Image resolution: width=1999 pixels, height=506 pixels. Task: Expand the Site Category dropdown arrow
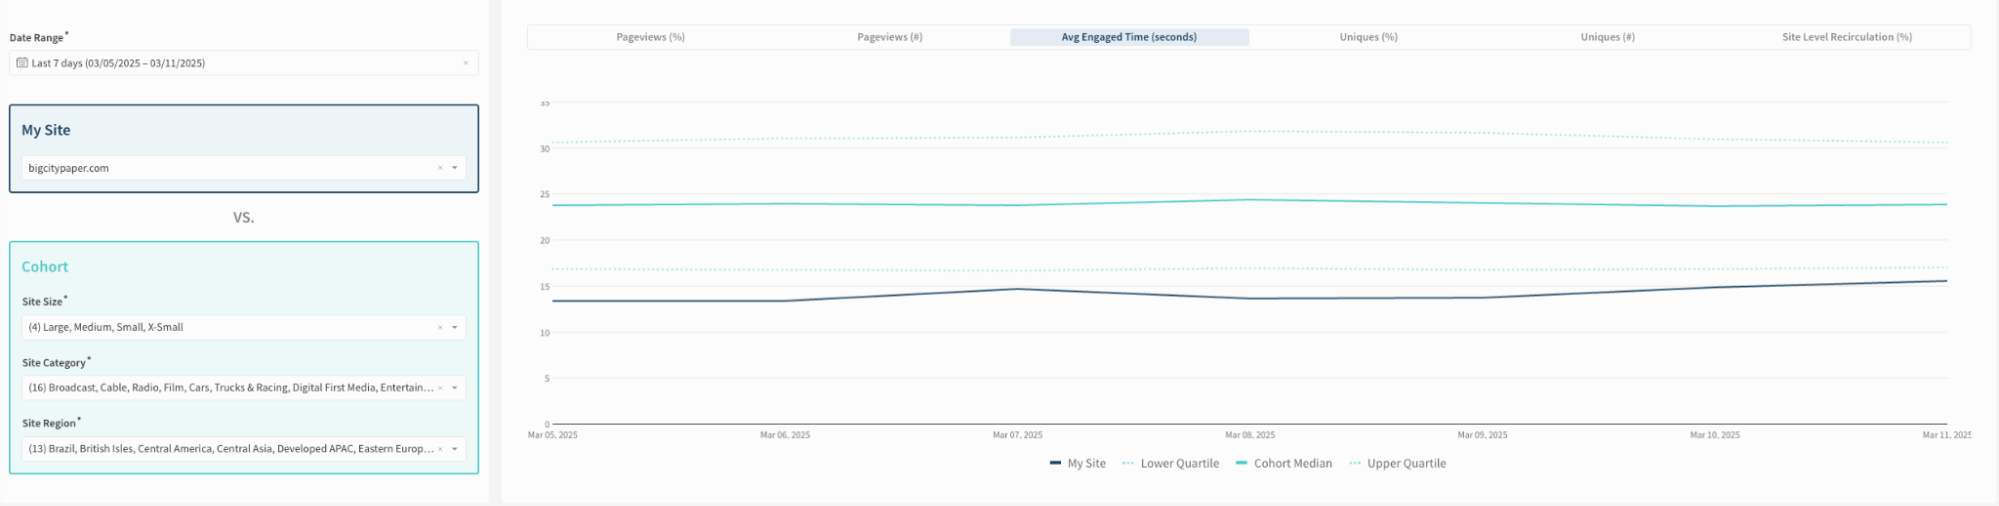coord(455,388)
